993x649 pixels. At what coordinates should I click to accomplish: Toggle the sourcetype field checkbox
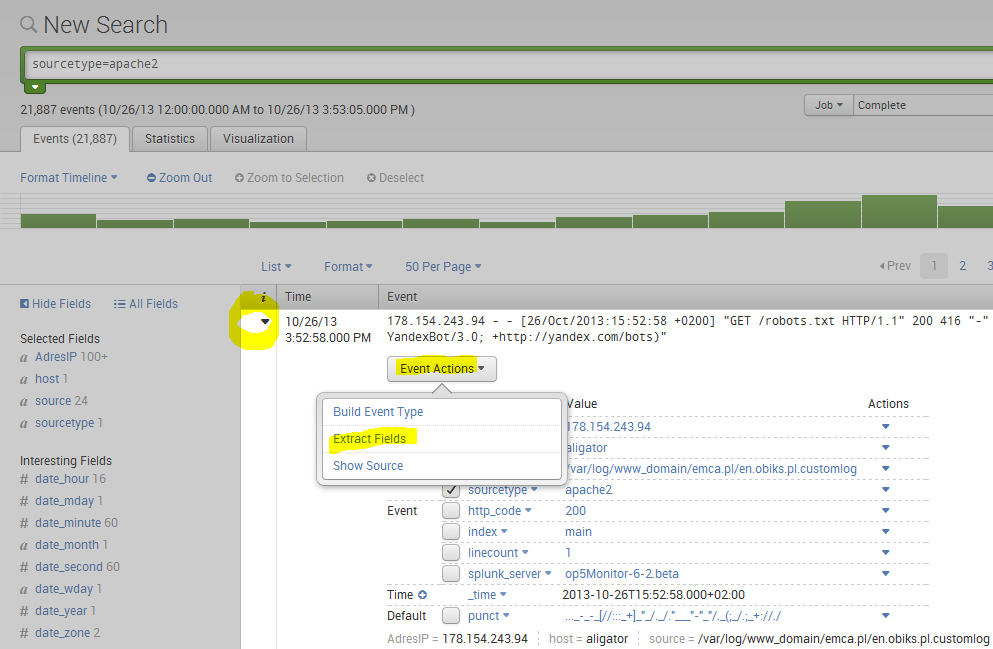pyautogui.click(x=451, y=490)
